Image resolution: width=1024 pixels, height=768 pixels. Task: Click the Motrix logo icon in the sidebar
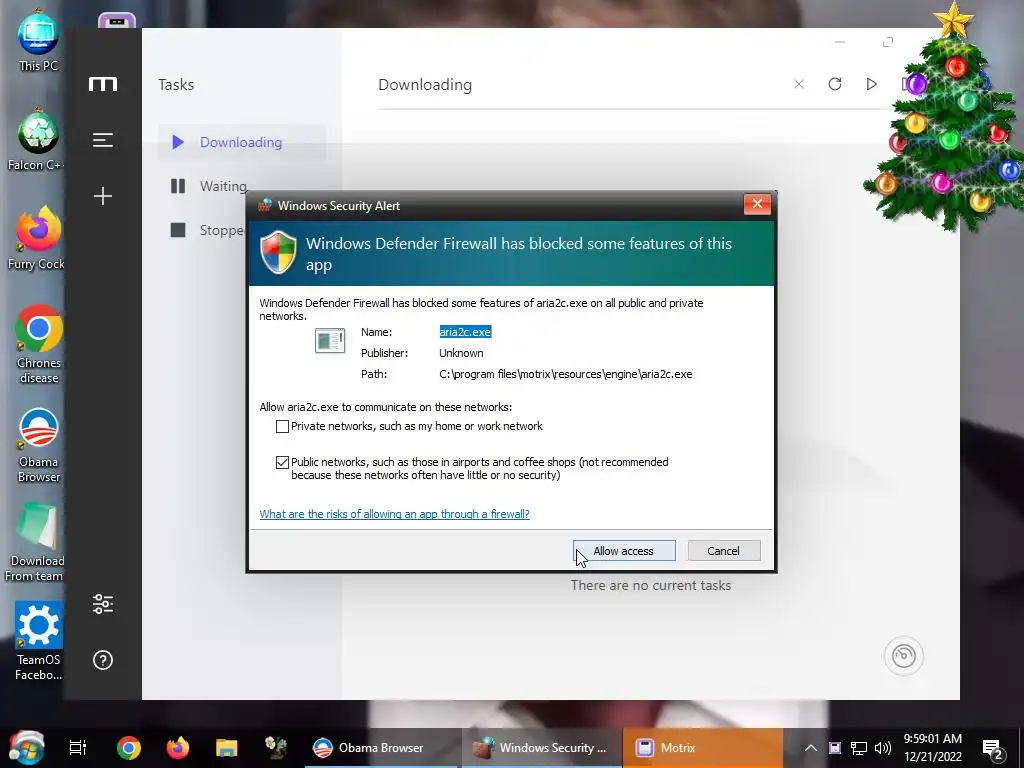103,84
